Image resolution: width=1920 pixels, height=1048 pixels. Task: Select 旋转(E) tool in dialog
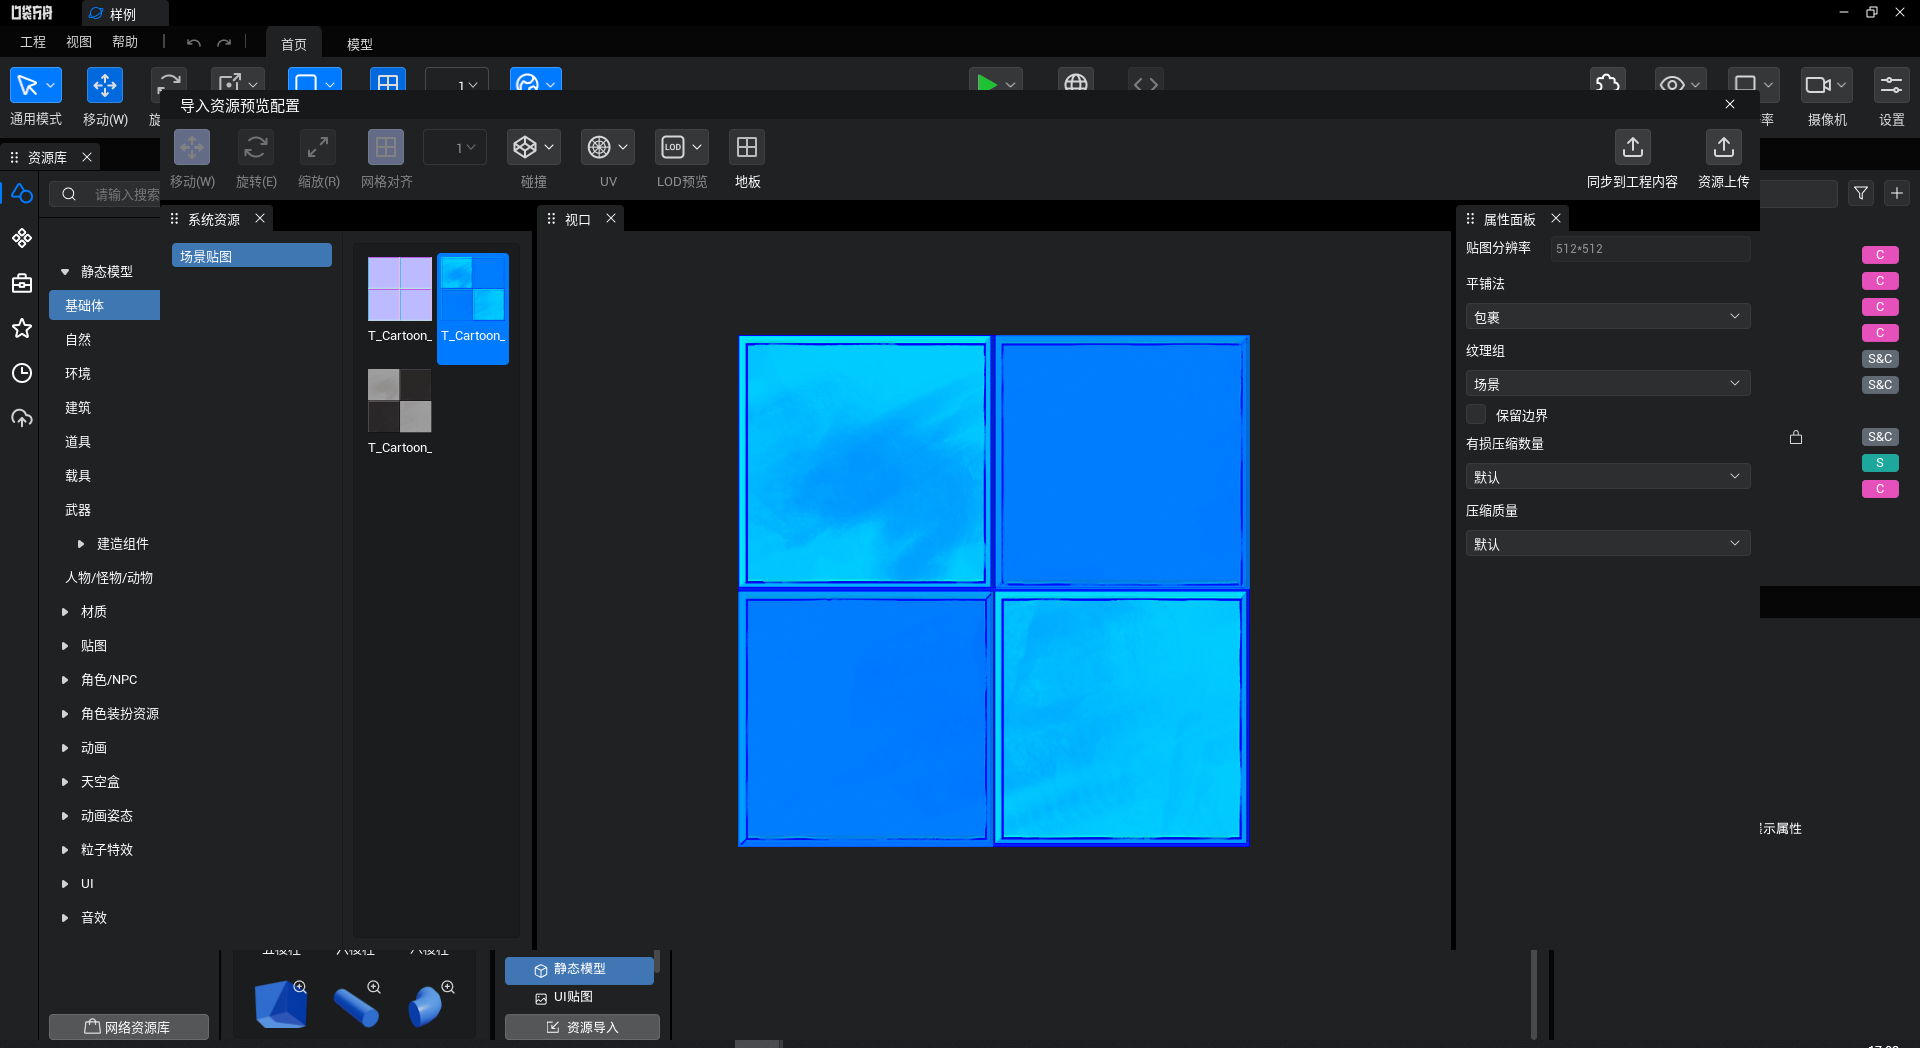point(256,147)
